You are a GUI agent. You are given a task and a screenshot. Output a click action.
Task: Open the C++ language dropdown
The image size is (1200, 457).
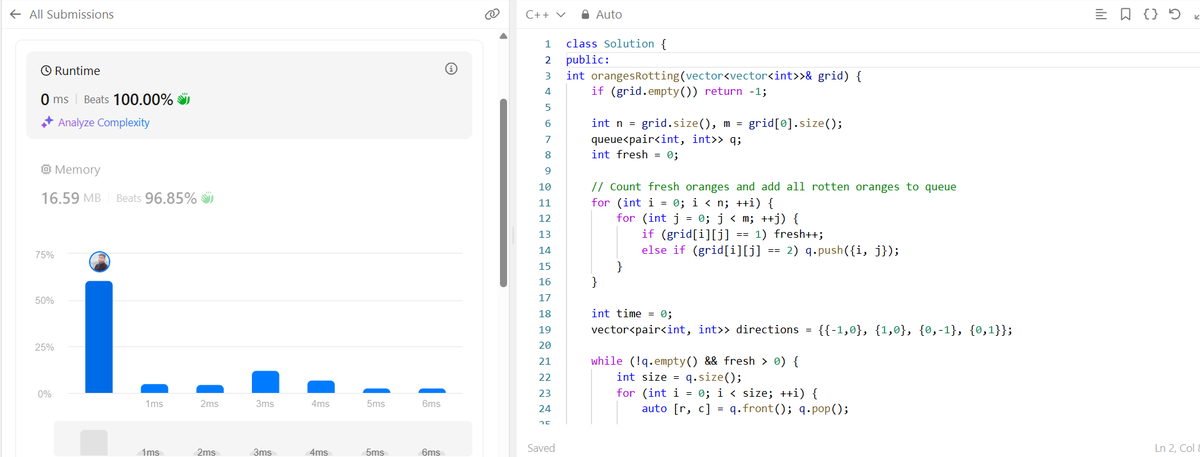(x=545, y=14)
